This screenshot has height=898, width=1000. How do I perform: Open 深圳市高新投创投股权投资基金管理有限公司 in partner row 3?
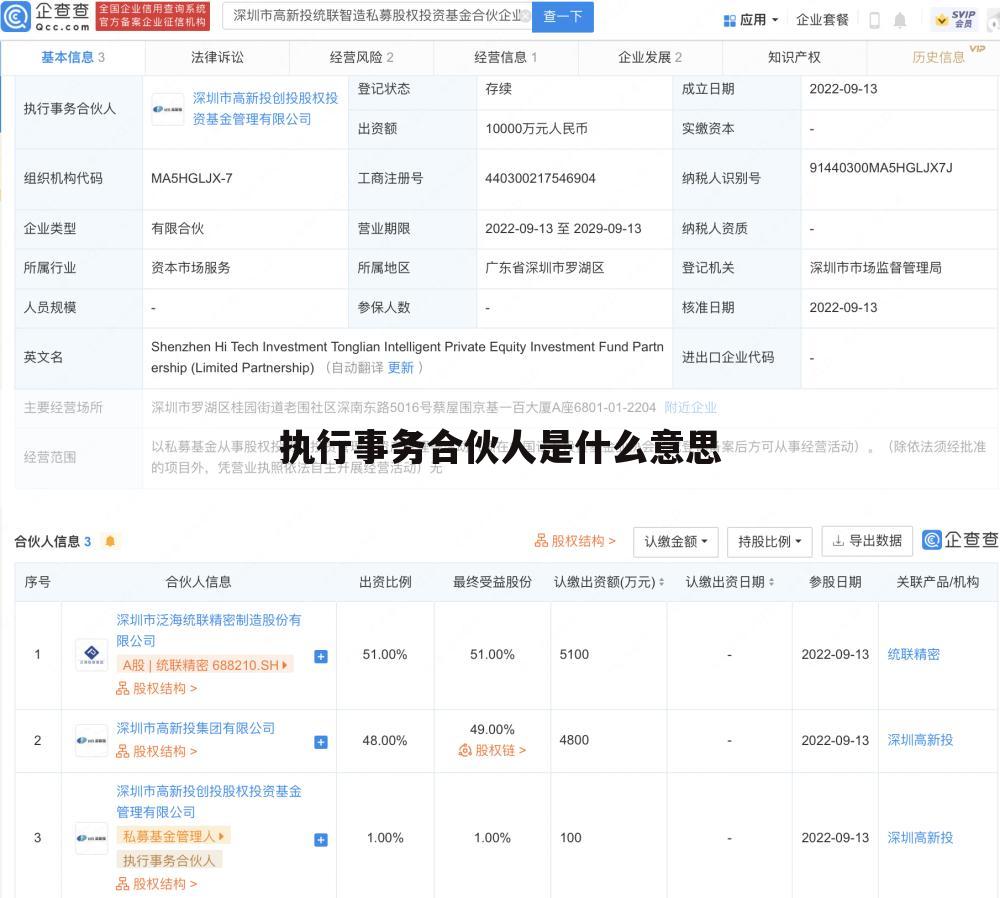[209, 802]
